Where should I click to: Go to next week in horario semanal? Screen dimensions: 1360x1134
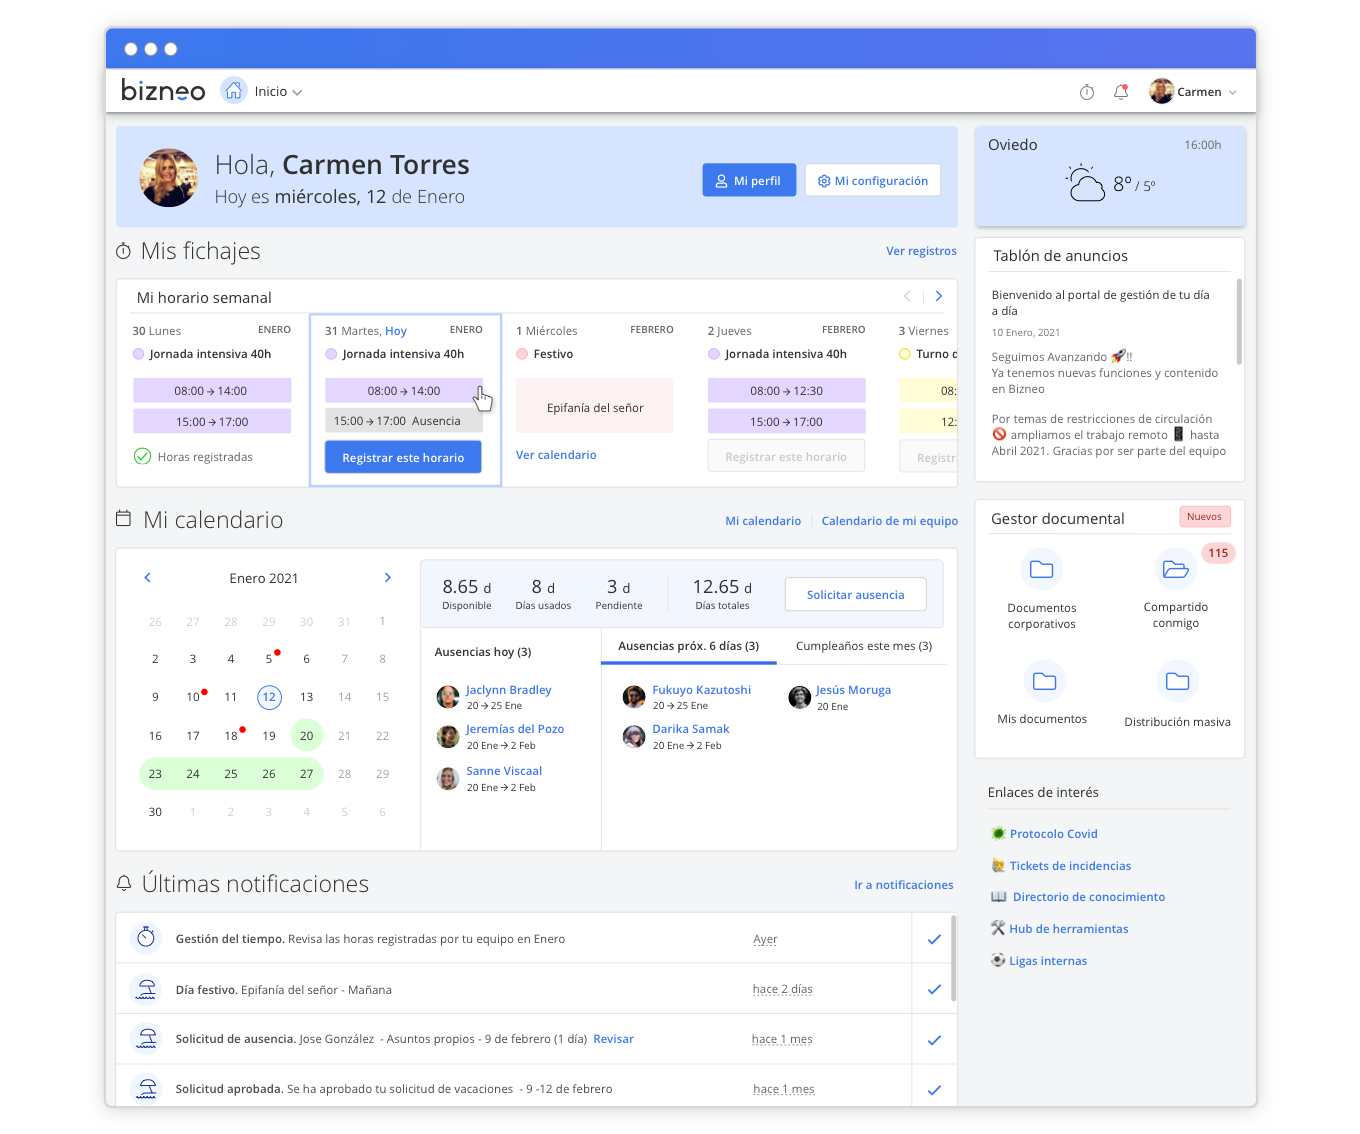point(938,296)
